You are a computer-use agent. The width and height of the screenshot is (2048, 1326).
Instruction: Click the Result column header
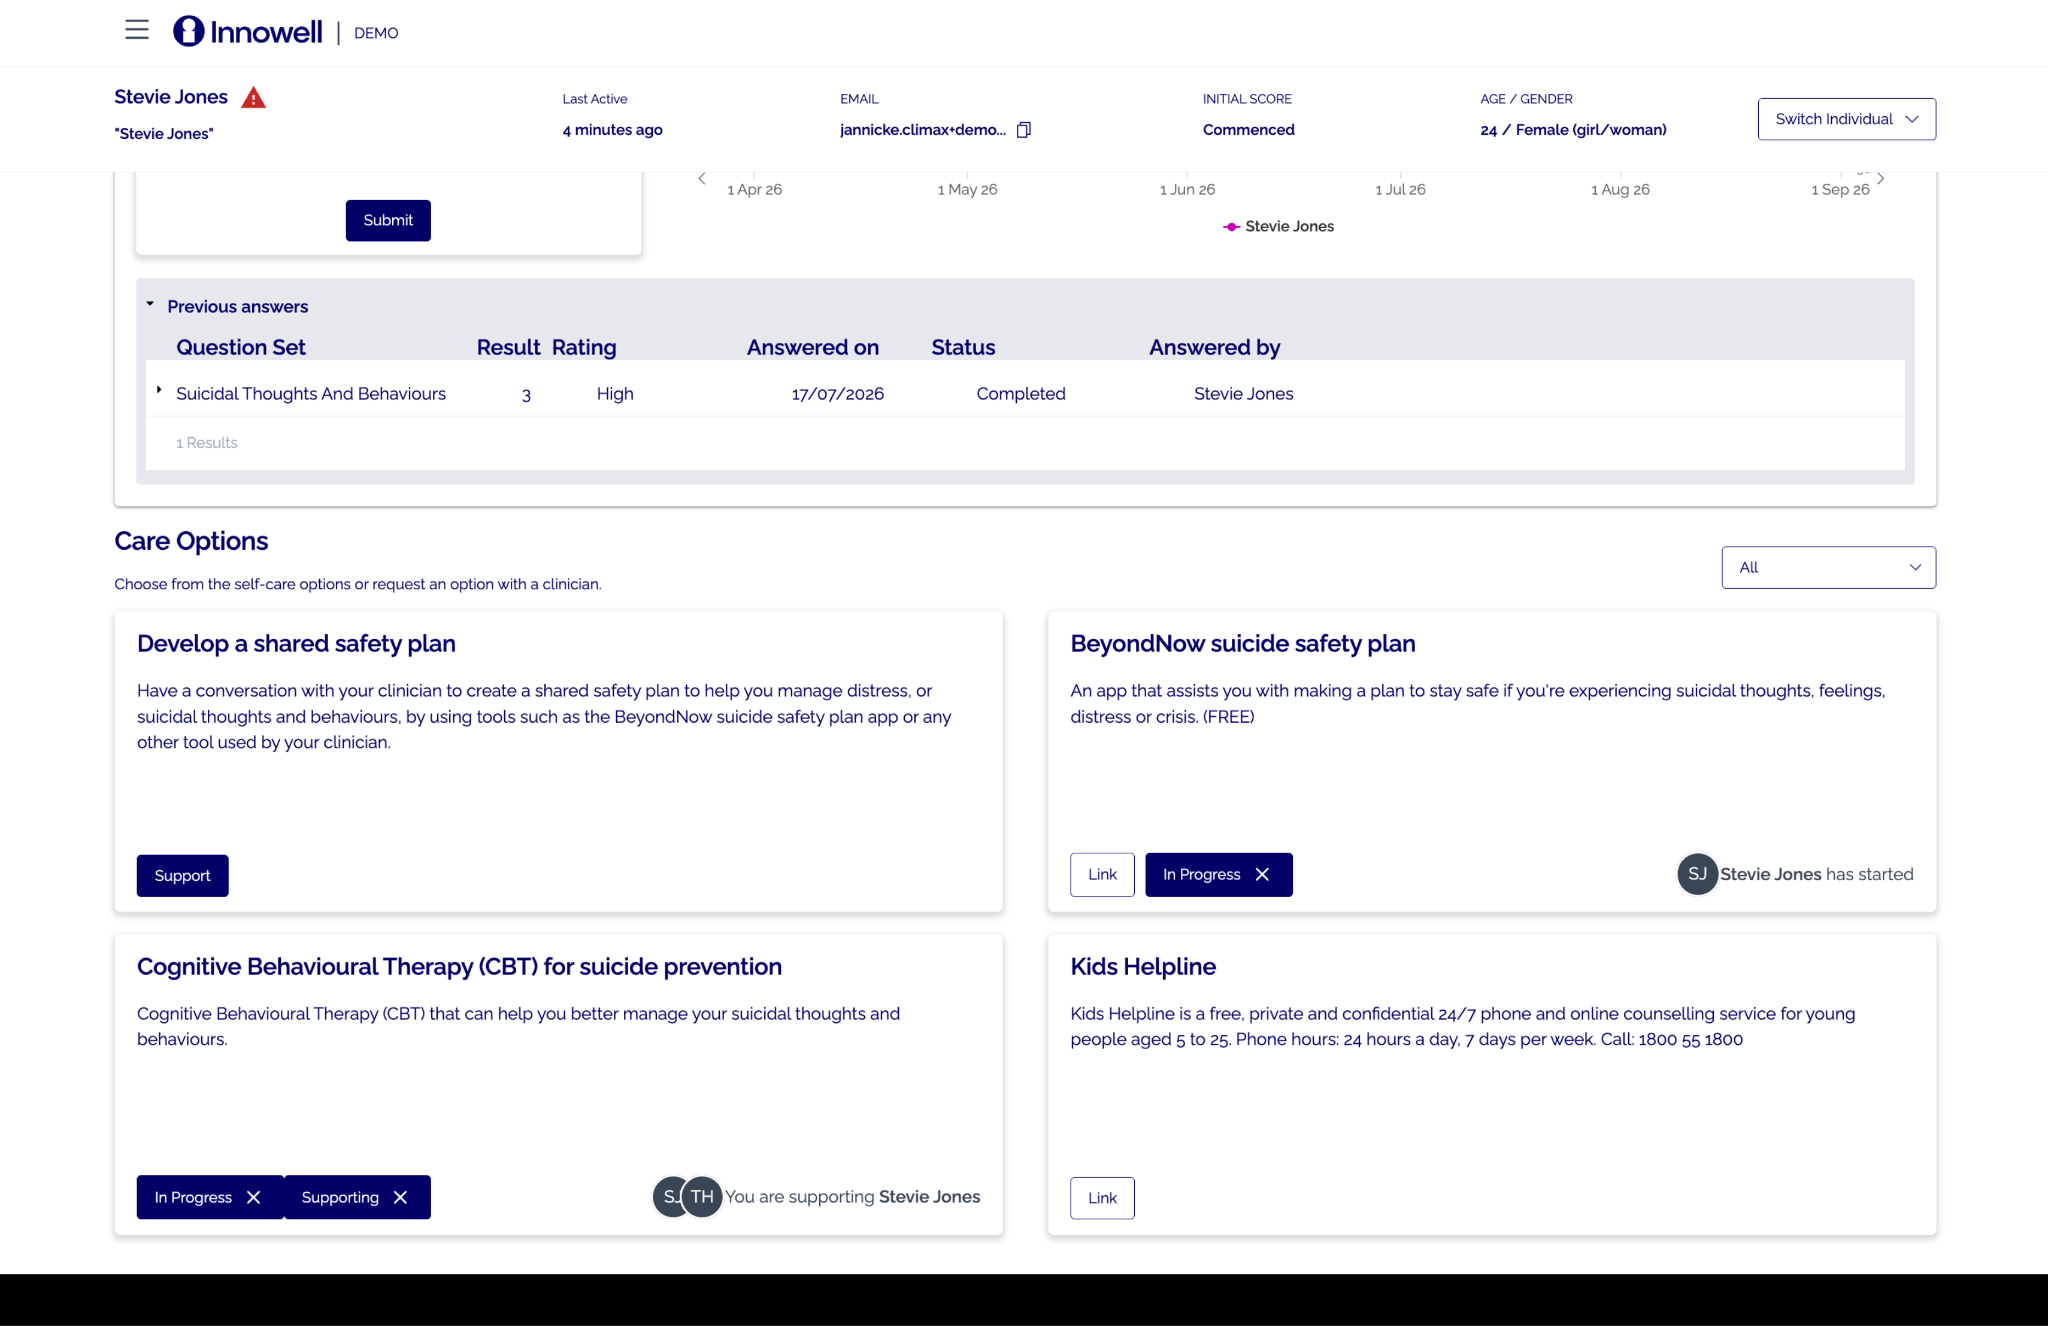click(x=508, y=348)
